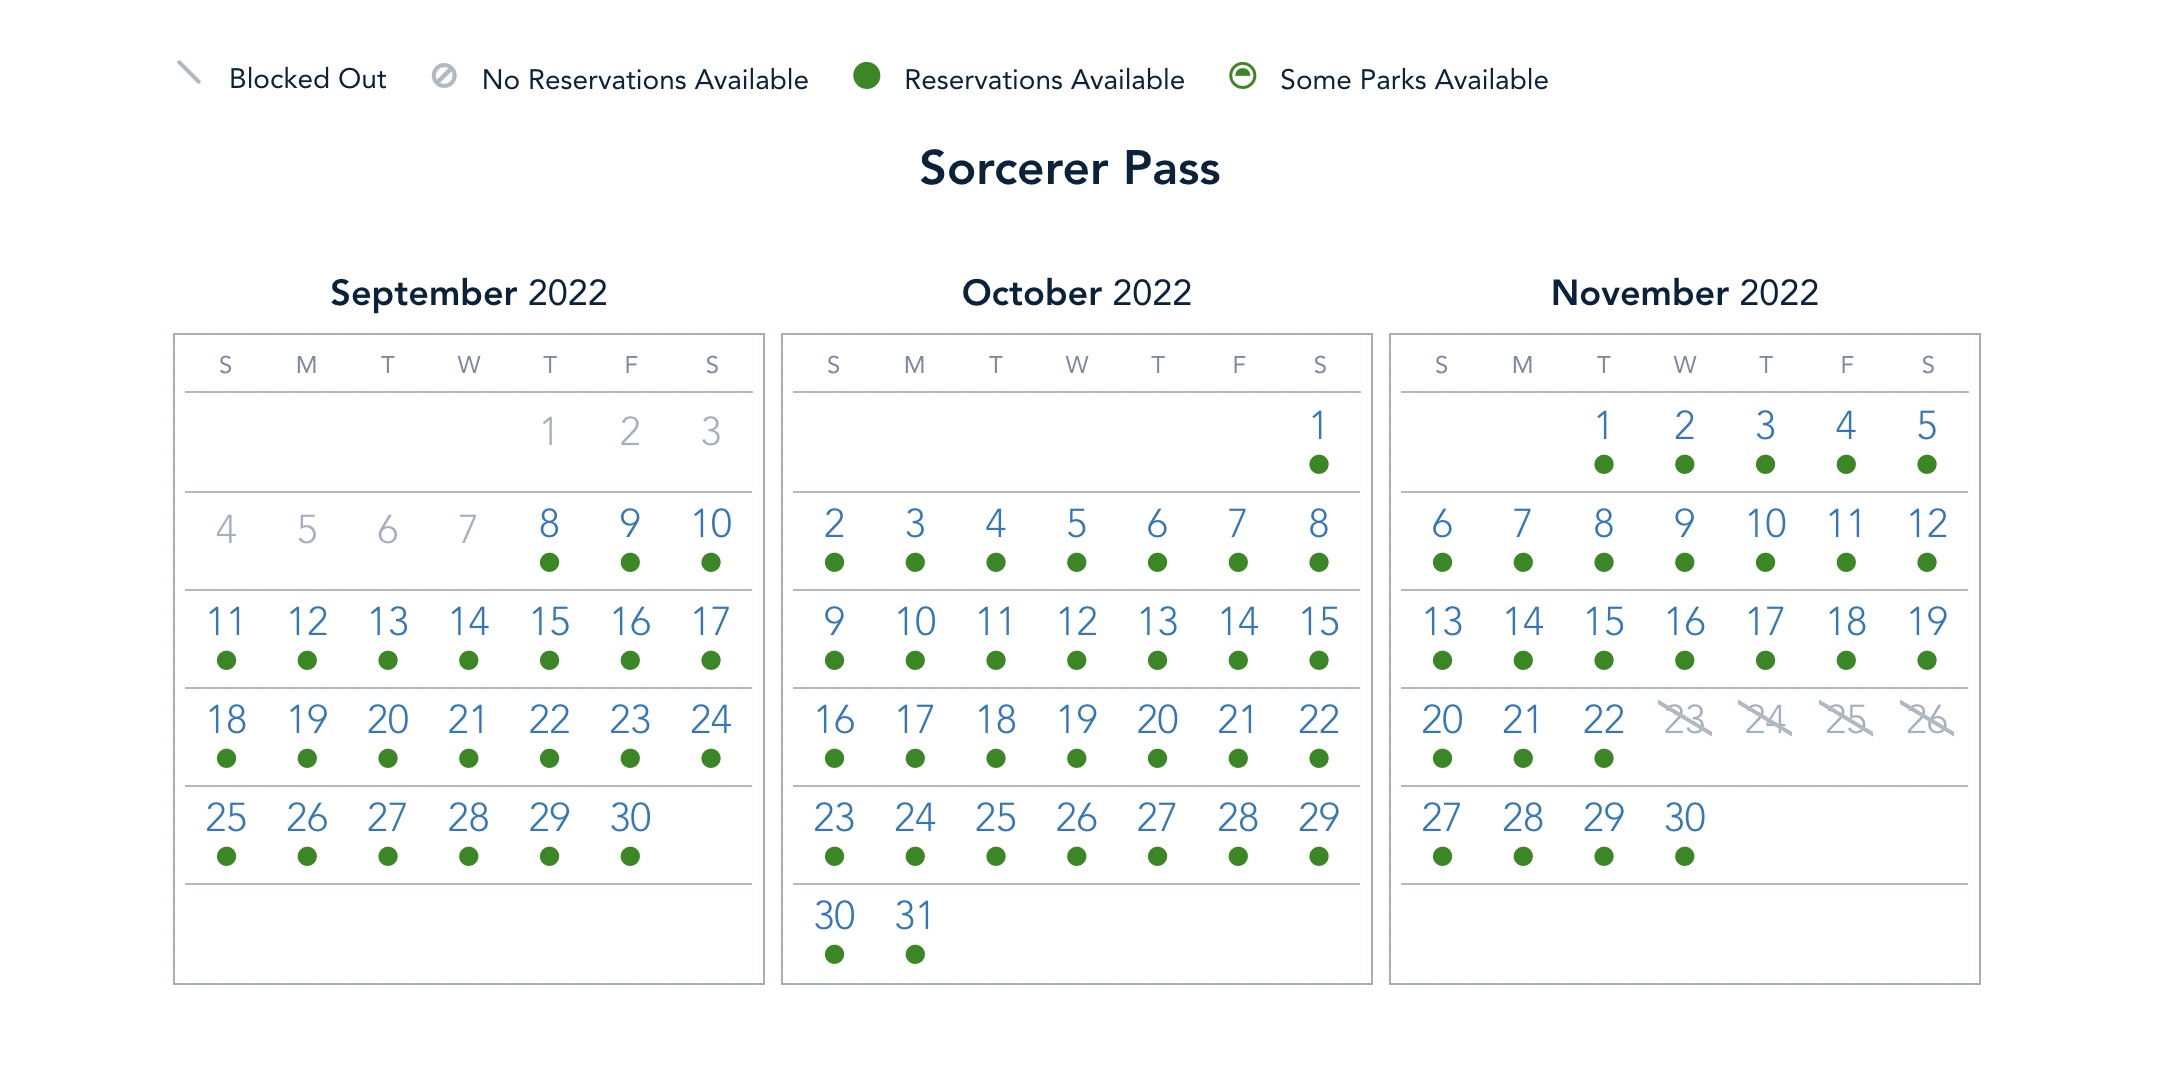Pick October 8 date
This screenshot has height=1070, width=2166.
(1319, 524)
